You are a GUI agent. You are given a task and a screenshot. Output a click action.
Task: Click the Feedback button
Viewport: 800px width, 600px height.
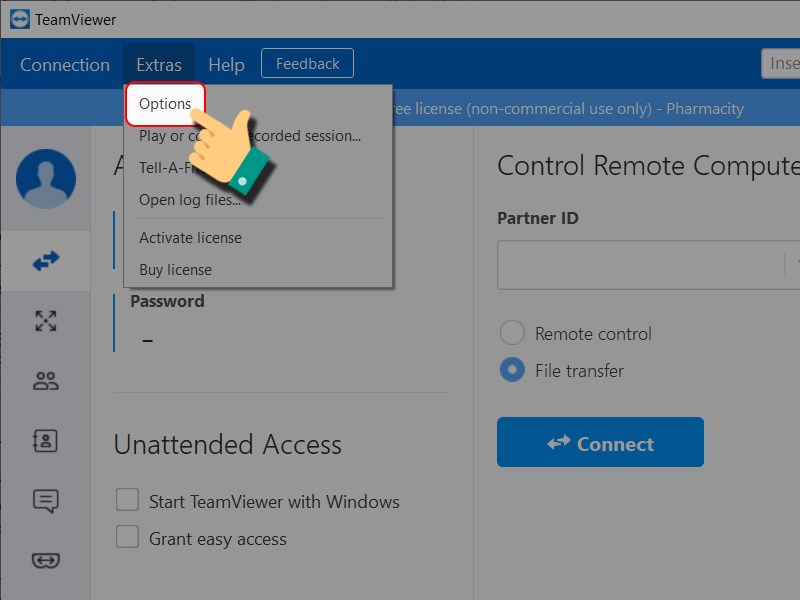coord(307,64)
